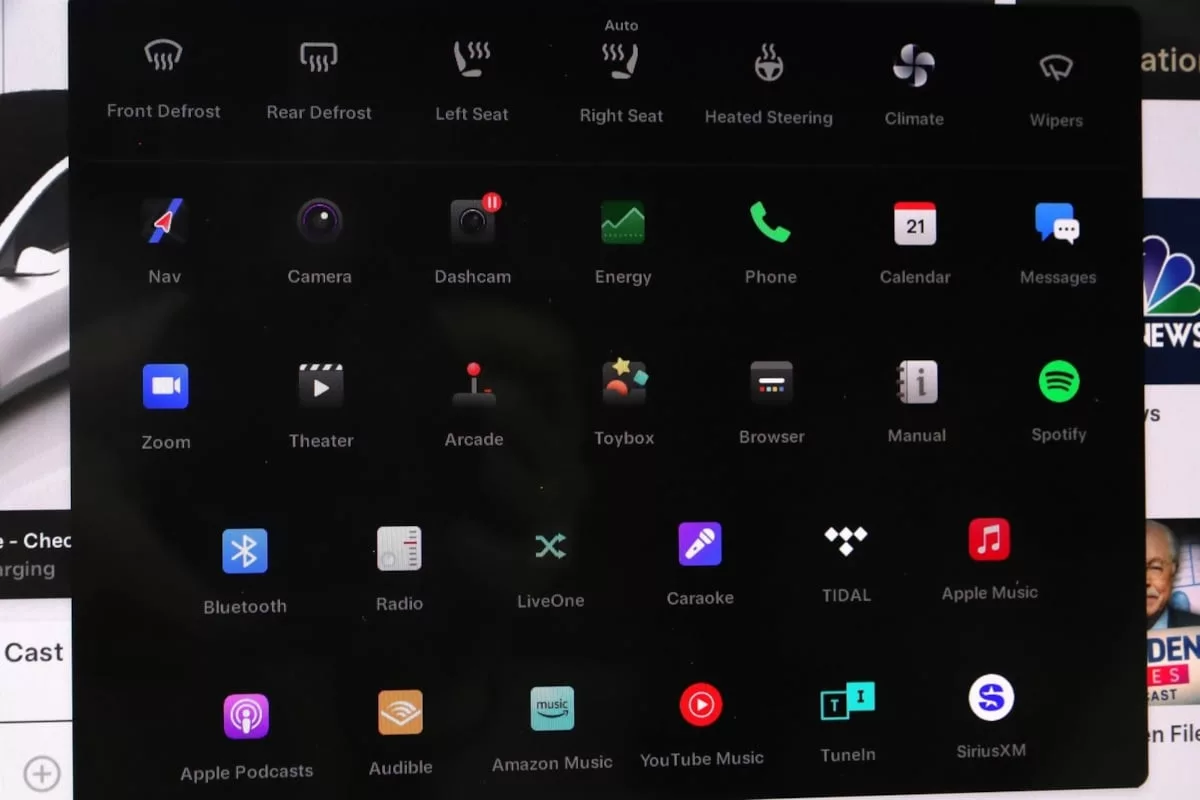Screen dimensions: 1200x800
Task: Open Wipers settings
Action: coord(1056,68)
